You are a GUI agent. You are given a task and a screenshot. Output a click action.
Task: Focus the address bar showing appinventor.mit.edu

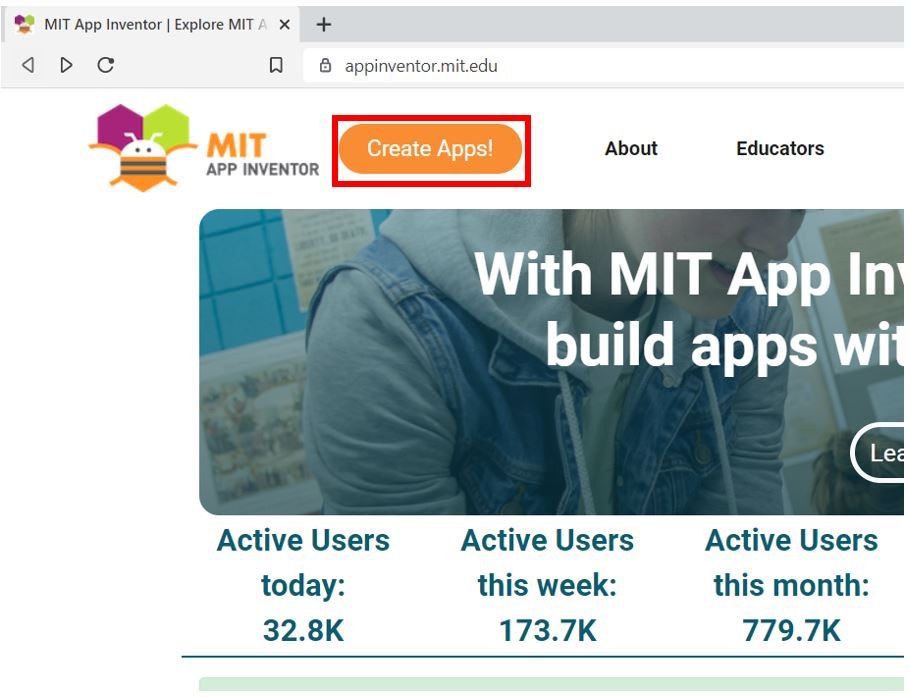(604, 66)
